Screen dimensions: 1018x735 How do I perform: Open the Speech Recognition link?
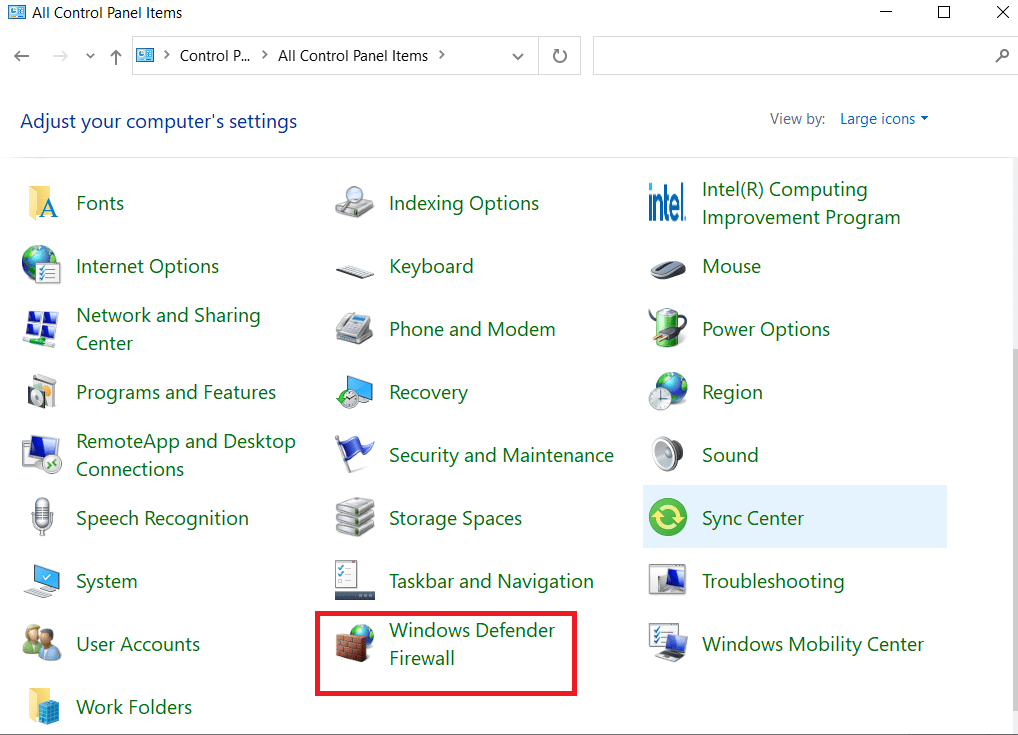[162, 518]
